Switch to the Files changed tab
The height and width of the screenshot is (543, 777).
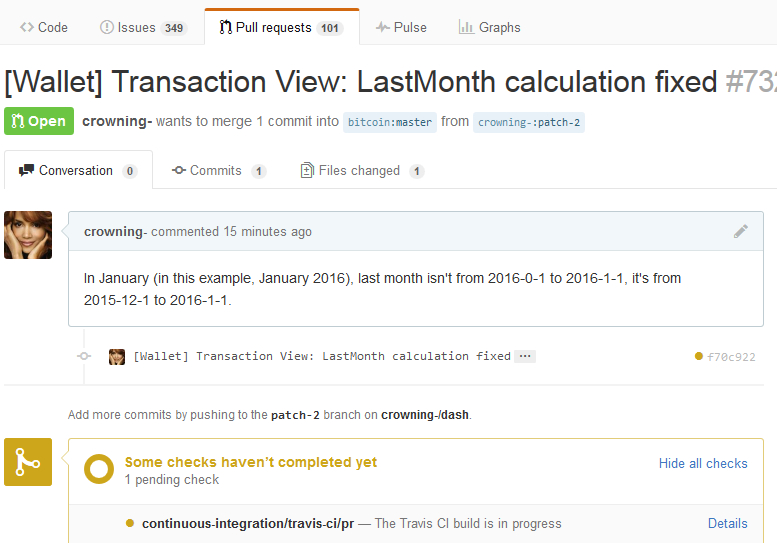coord(362,171)
